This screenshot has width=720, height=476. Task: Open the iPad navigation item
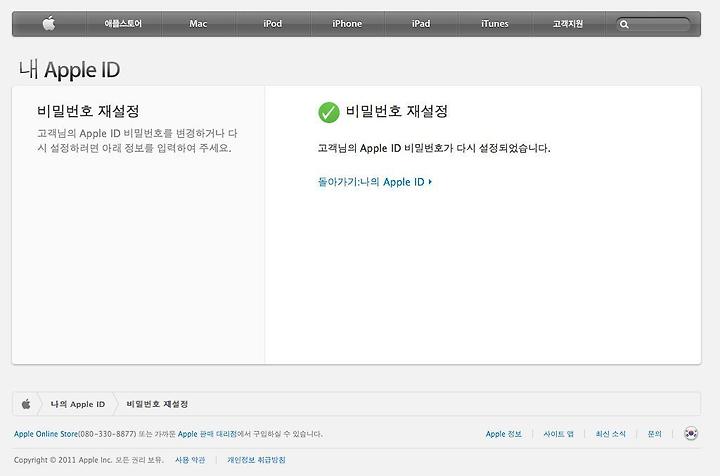[x=421, y=23]
